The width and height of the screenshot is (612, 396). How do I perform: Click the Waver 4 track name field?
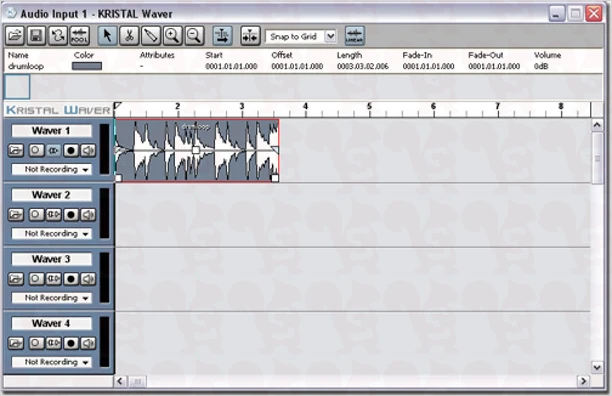52,323
